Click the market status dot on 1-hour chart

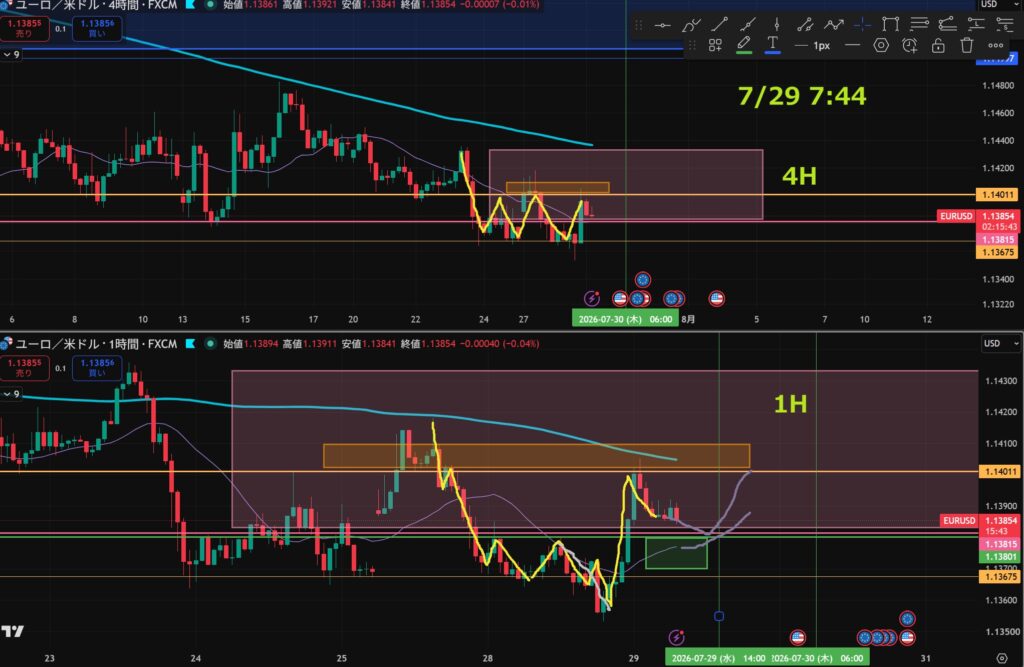210,343
